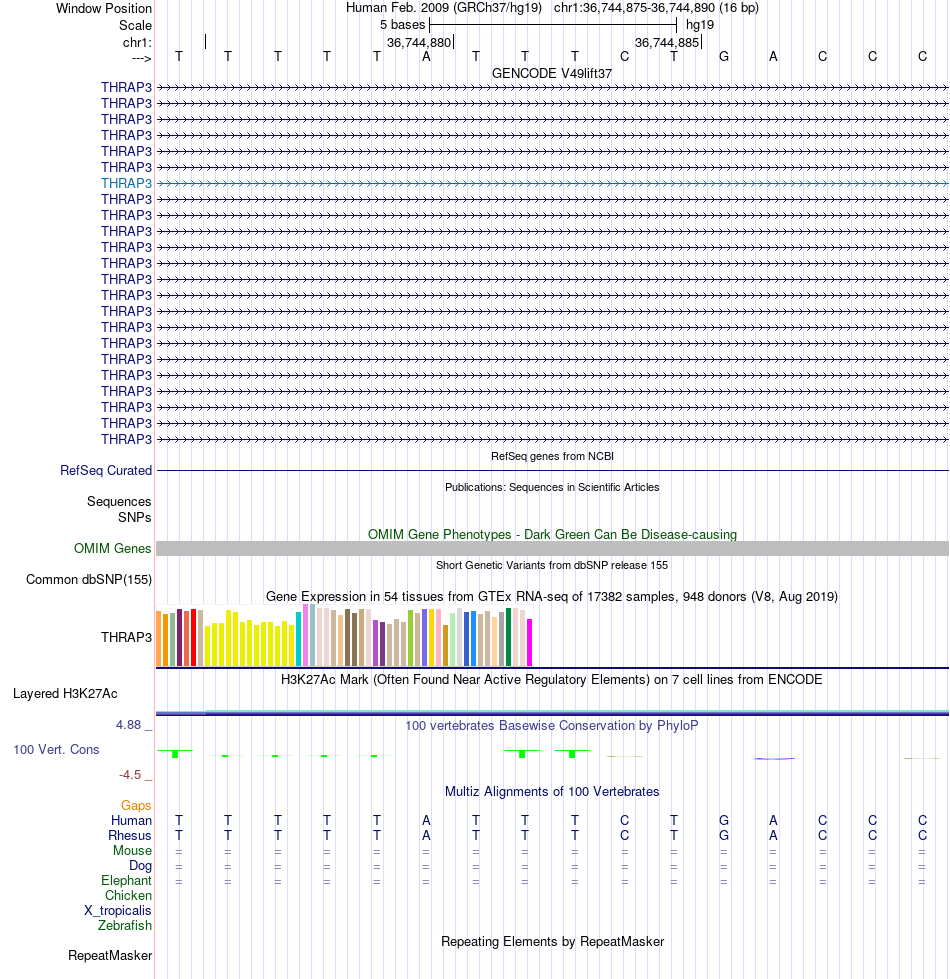Click the ---> sequence direction arrow label

[142, 58]
